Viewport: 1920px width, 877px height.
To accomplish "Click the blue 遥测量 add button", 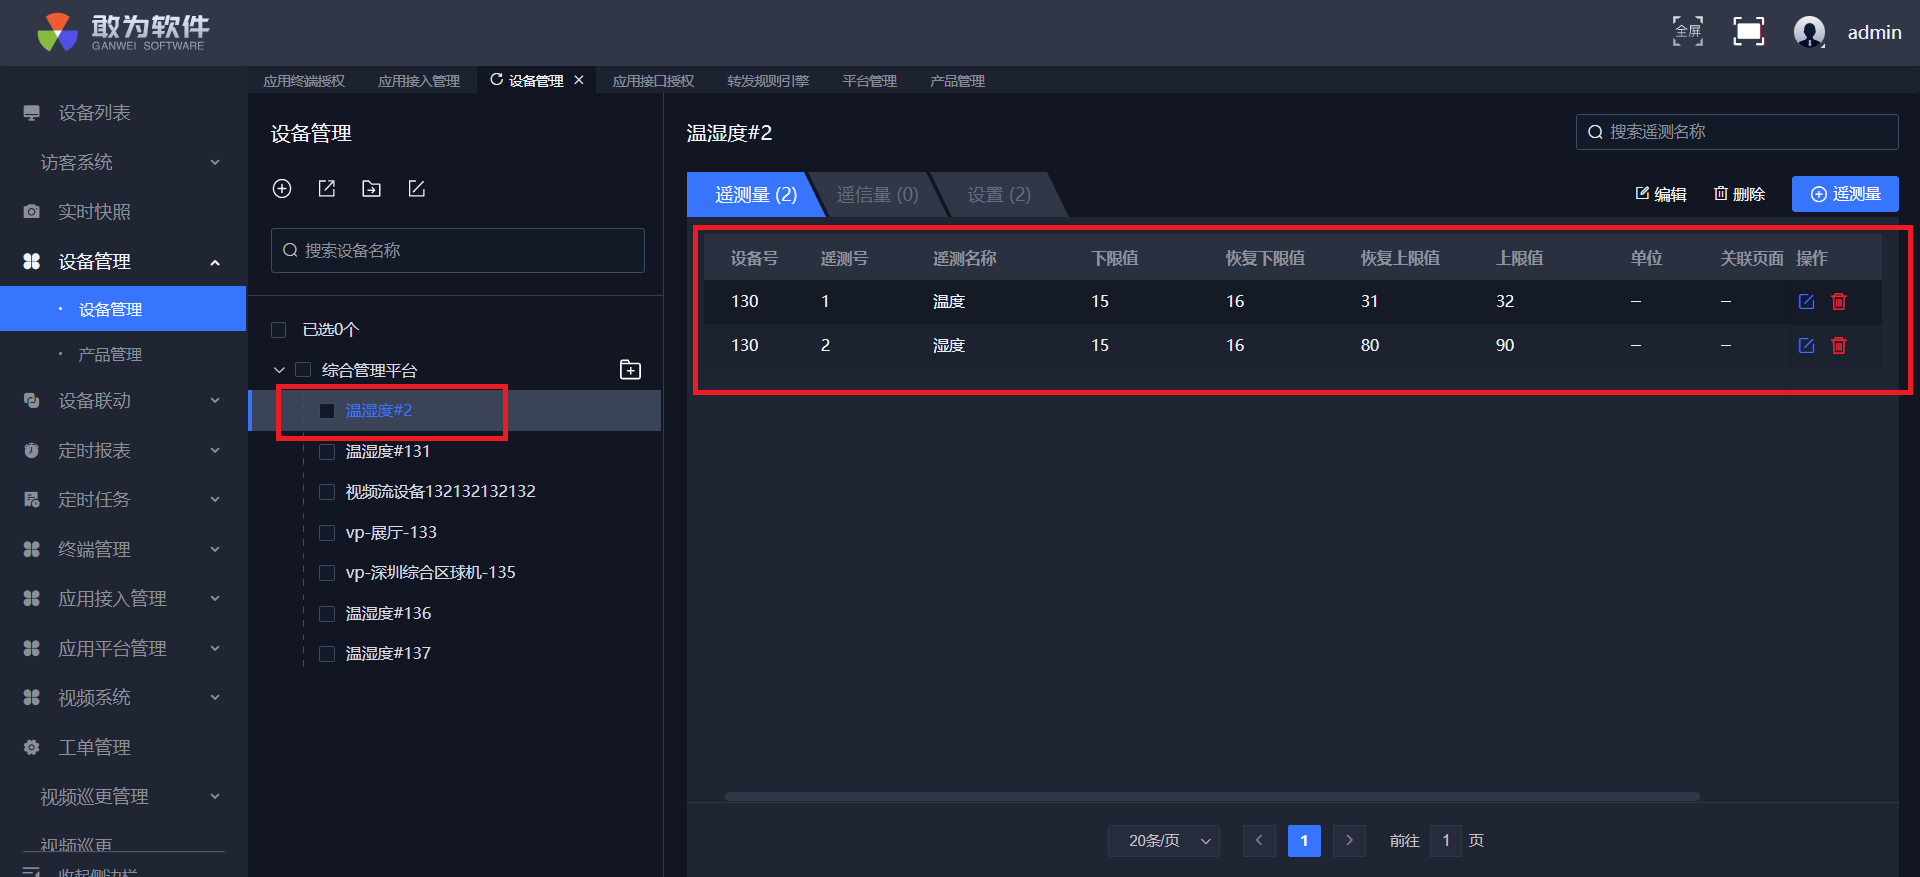I will 1845,194.
